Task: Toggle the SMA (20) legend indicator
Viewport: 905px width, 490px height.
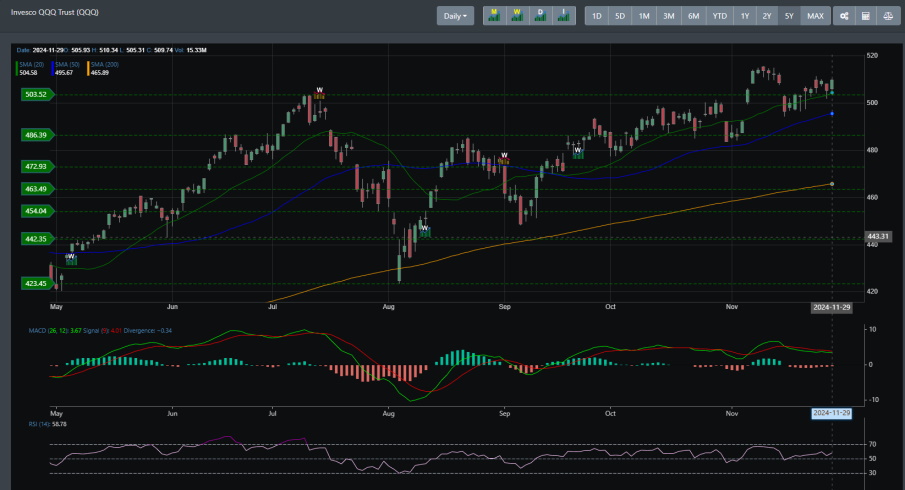Action: [x=29, y=65]
